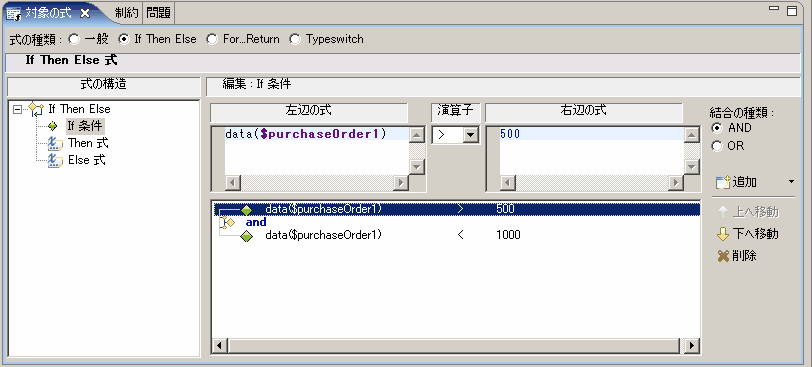Click the 1000 value in the second condition

pyautogui.click(x=508, y=235)
